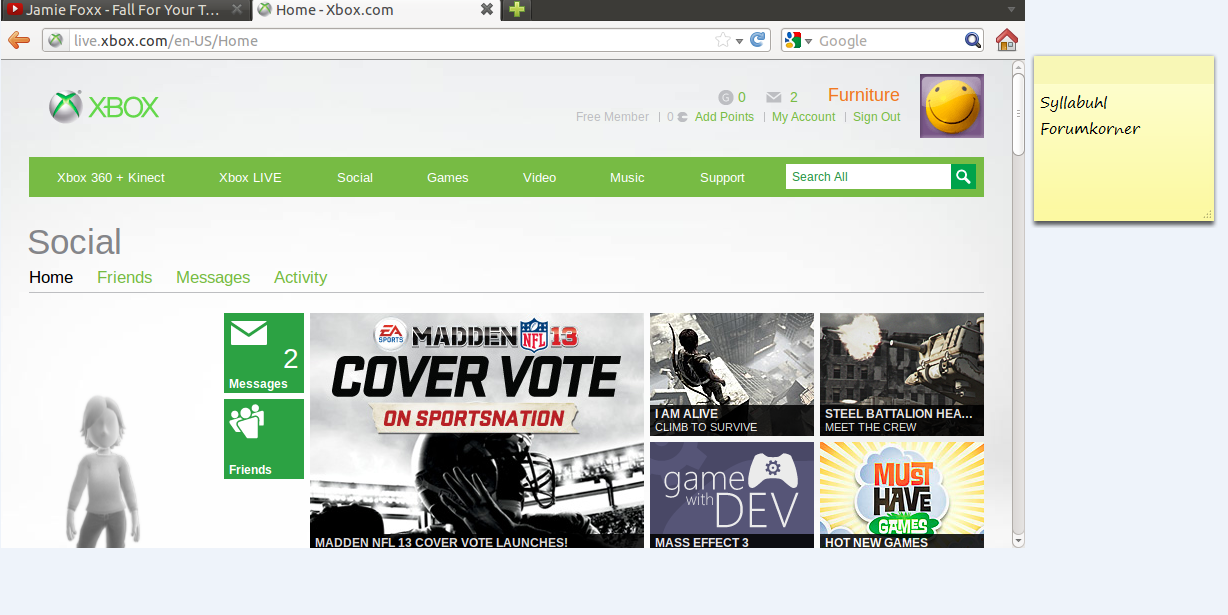
Task: Bookmark this page with the star icon
Action: tap(723, 40)
